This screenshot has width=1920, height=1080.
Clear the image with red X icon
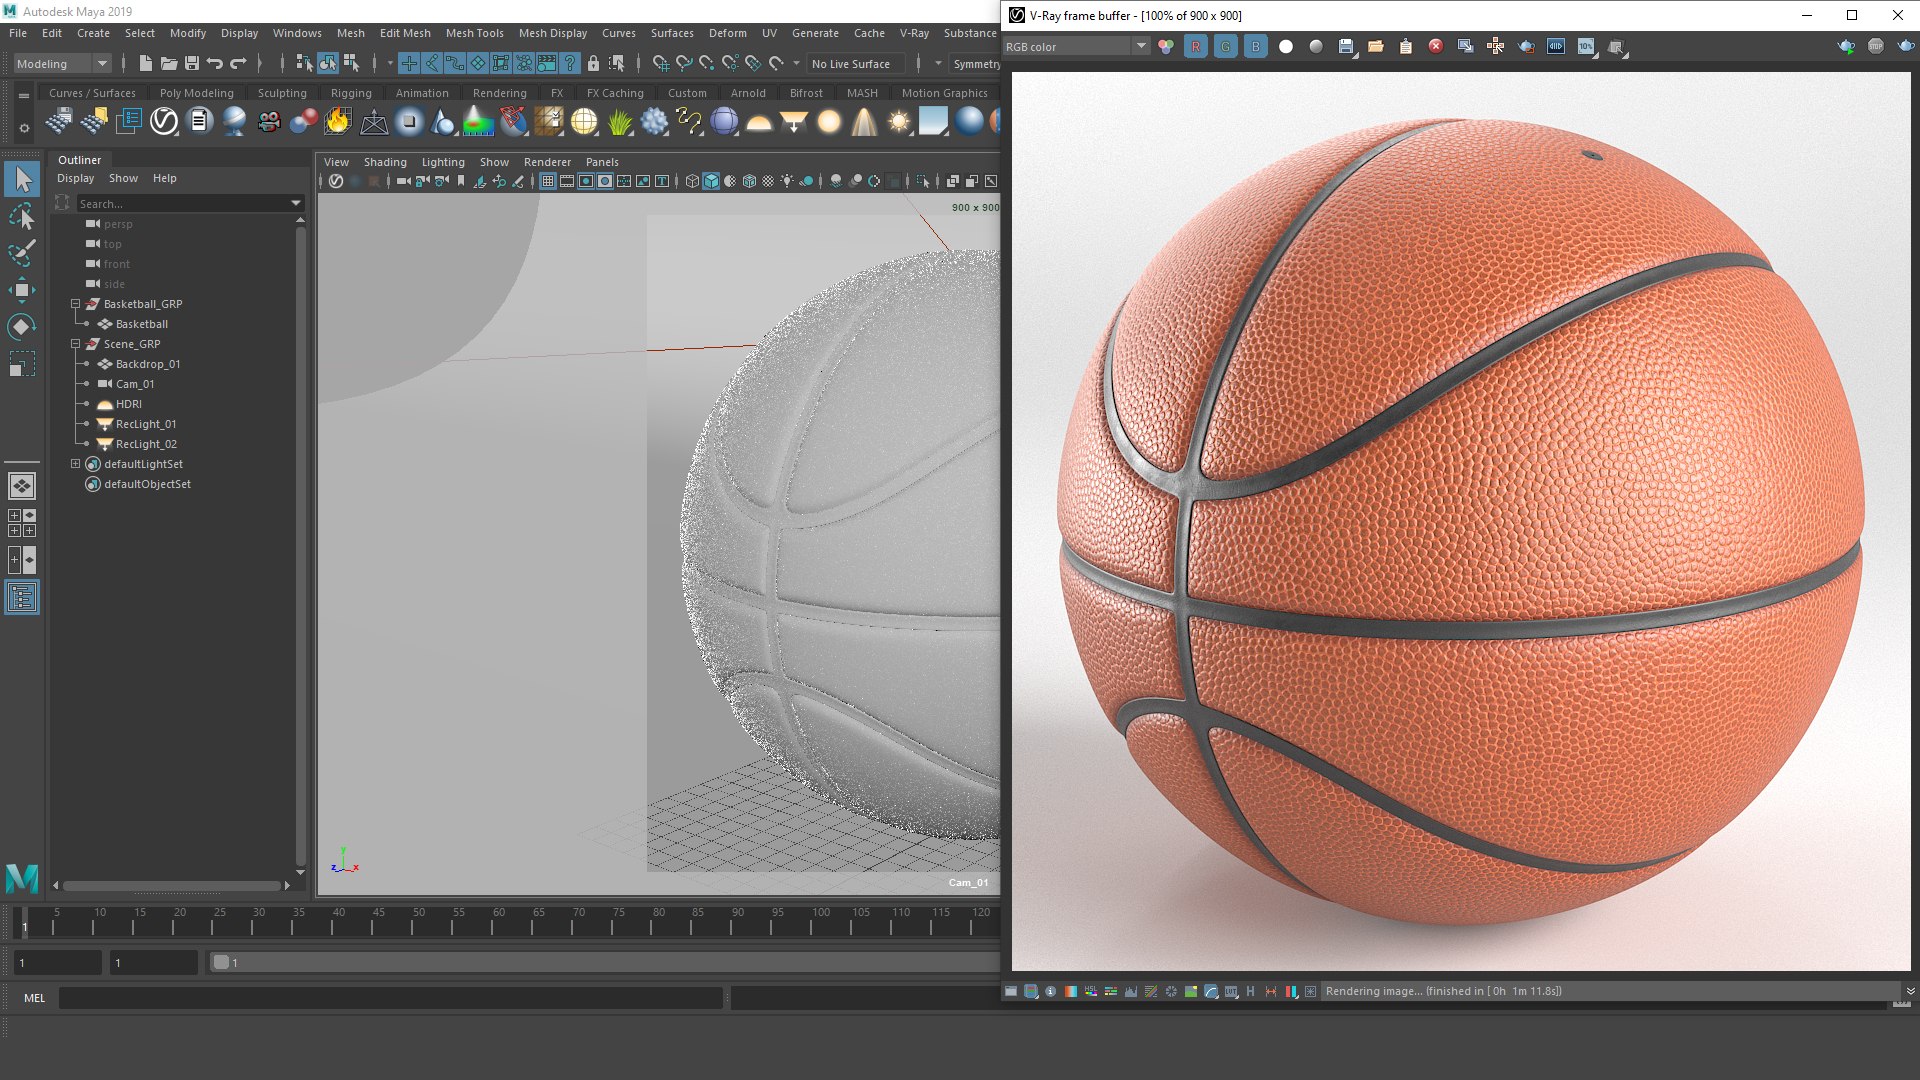point(1436,46)
